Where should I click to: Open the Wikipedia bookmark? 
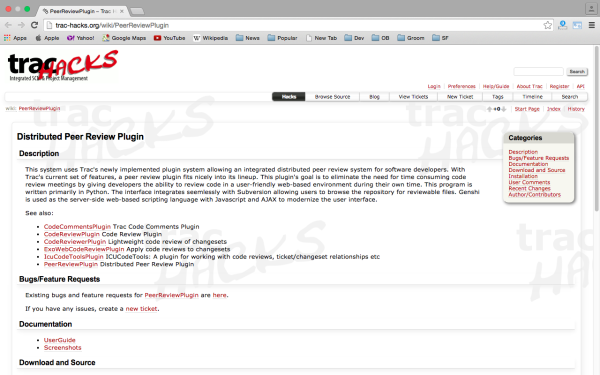[210, 38]
